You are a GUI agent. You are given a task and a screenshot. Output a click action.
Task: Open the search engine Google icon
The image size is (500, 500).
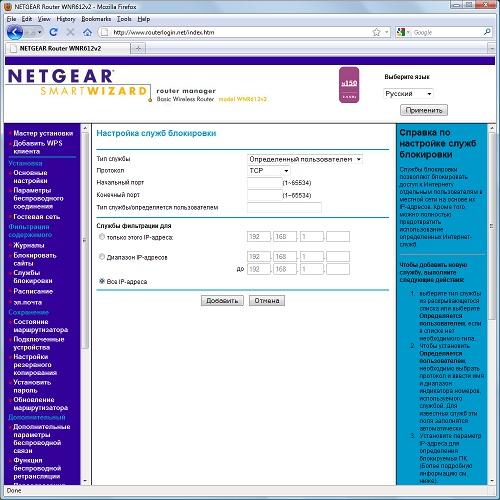coord(401,32)
